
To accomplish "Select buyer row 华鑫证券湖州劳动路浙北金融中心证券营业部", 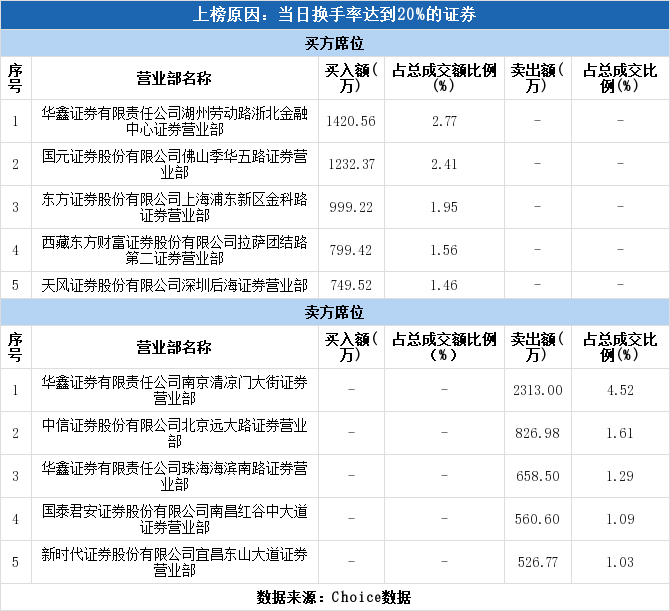I will pyautogui.click(x=335, y=121).
